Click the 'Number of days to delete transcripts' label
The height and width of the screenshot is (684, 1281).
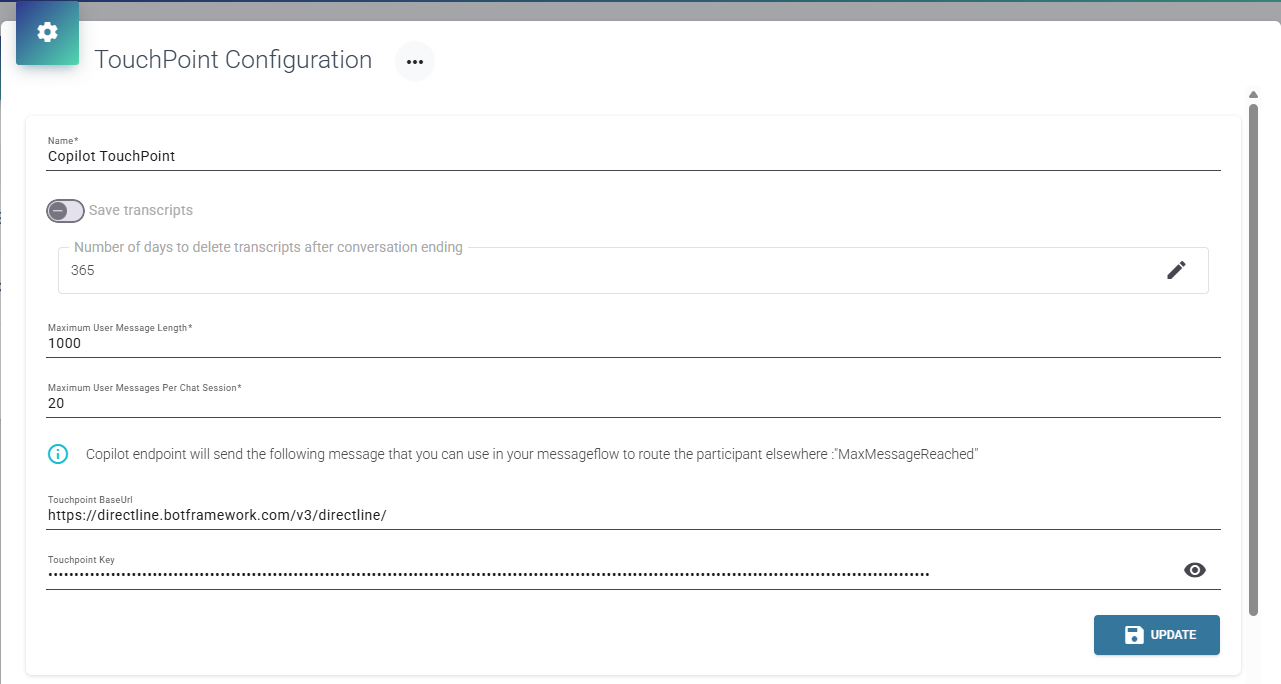[268, 247]
